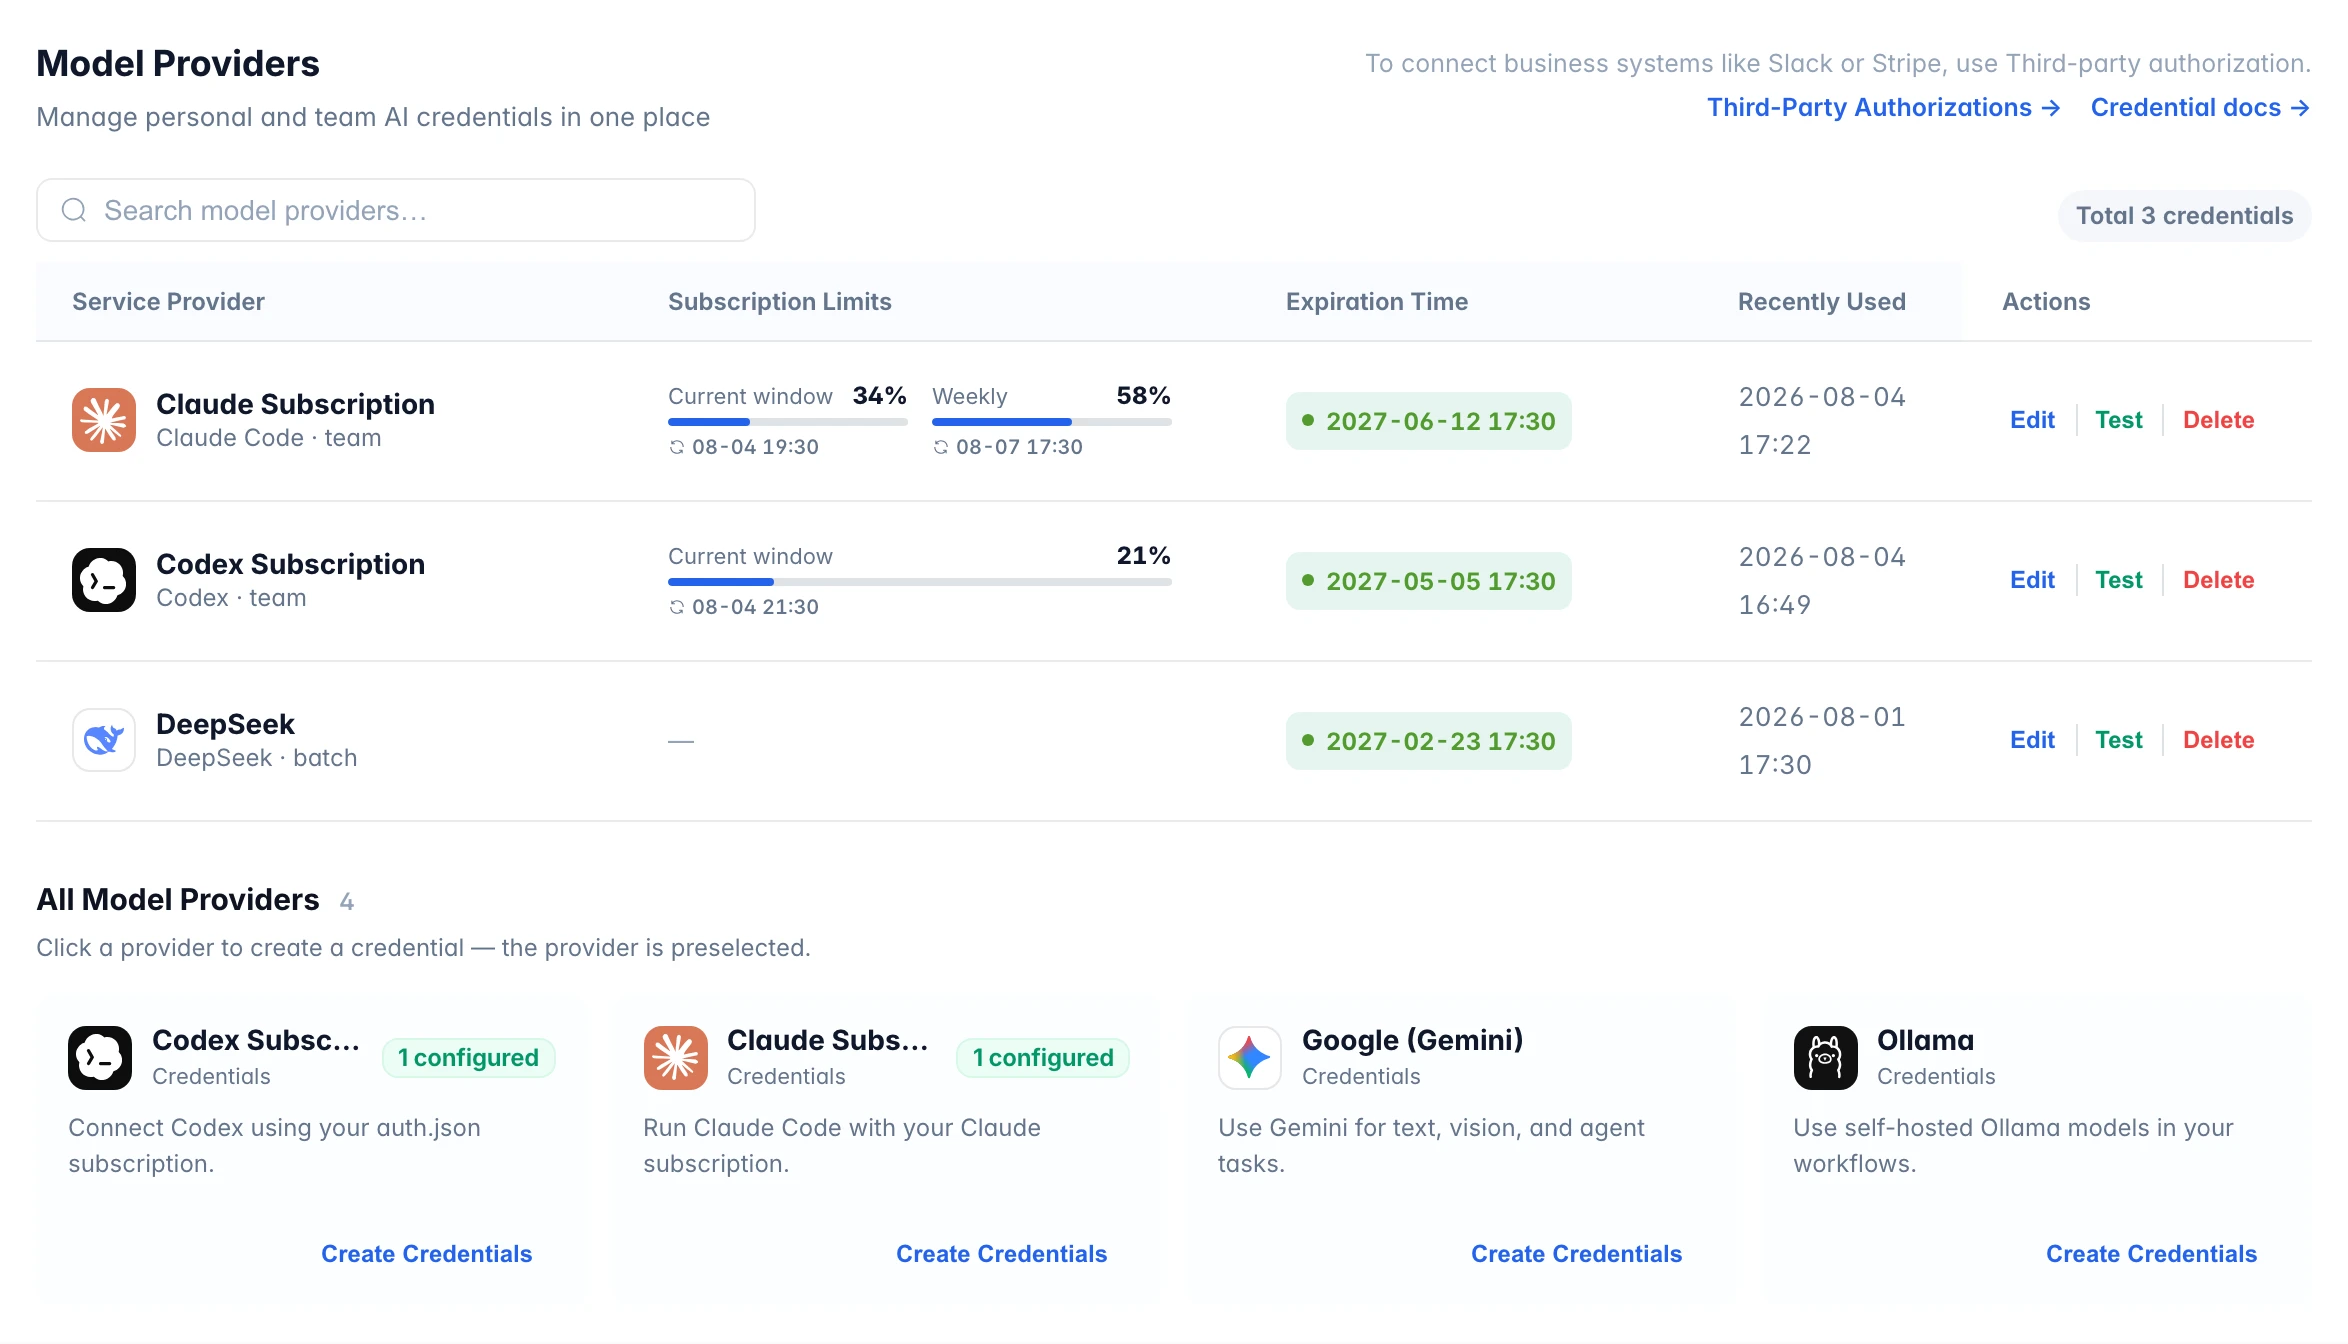2348x1344 pixels.
Task: Click the 'DeepSeek · batch' subtitle
Action: pos(257,758)
